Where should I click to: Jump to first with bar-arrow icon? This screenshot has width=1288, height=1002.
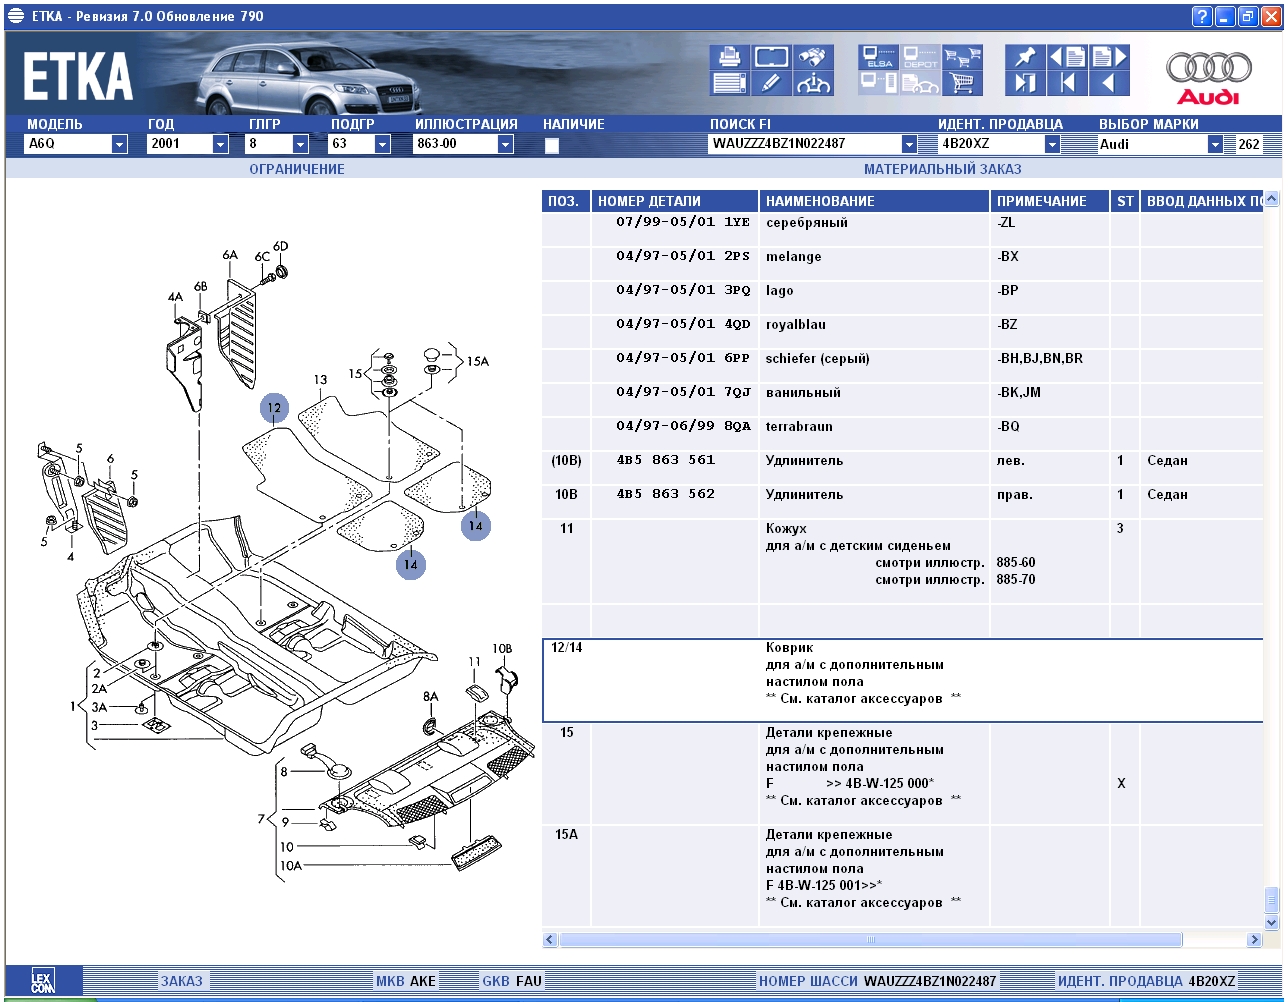click(1067, 84)
